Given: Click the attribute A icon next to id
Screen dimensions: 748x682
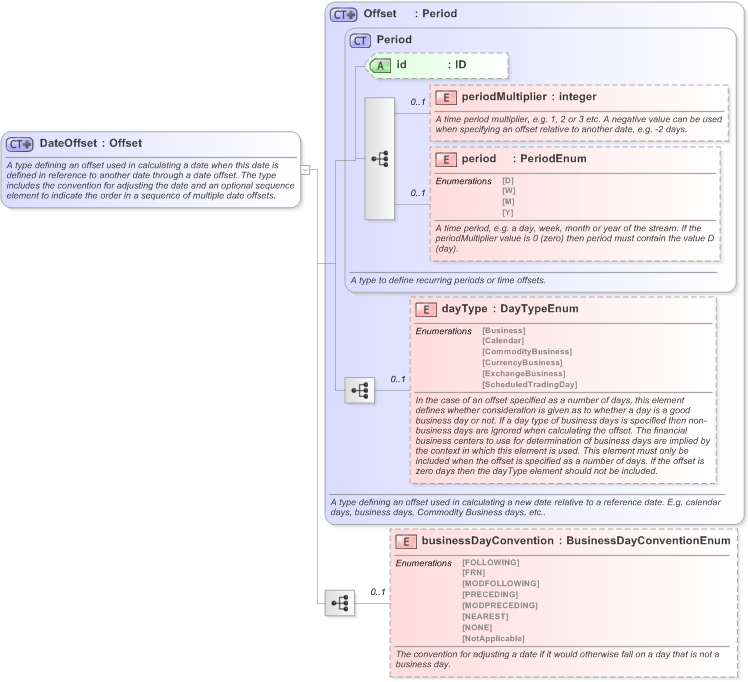Looking at the screenshot, I should pos(380,65).
